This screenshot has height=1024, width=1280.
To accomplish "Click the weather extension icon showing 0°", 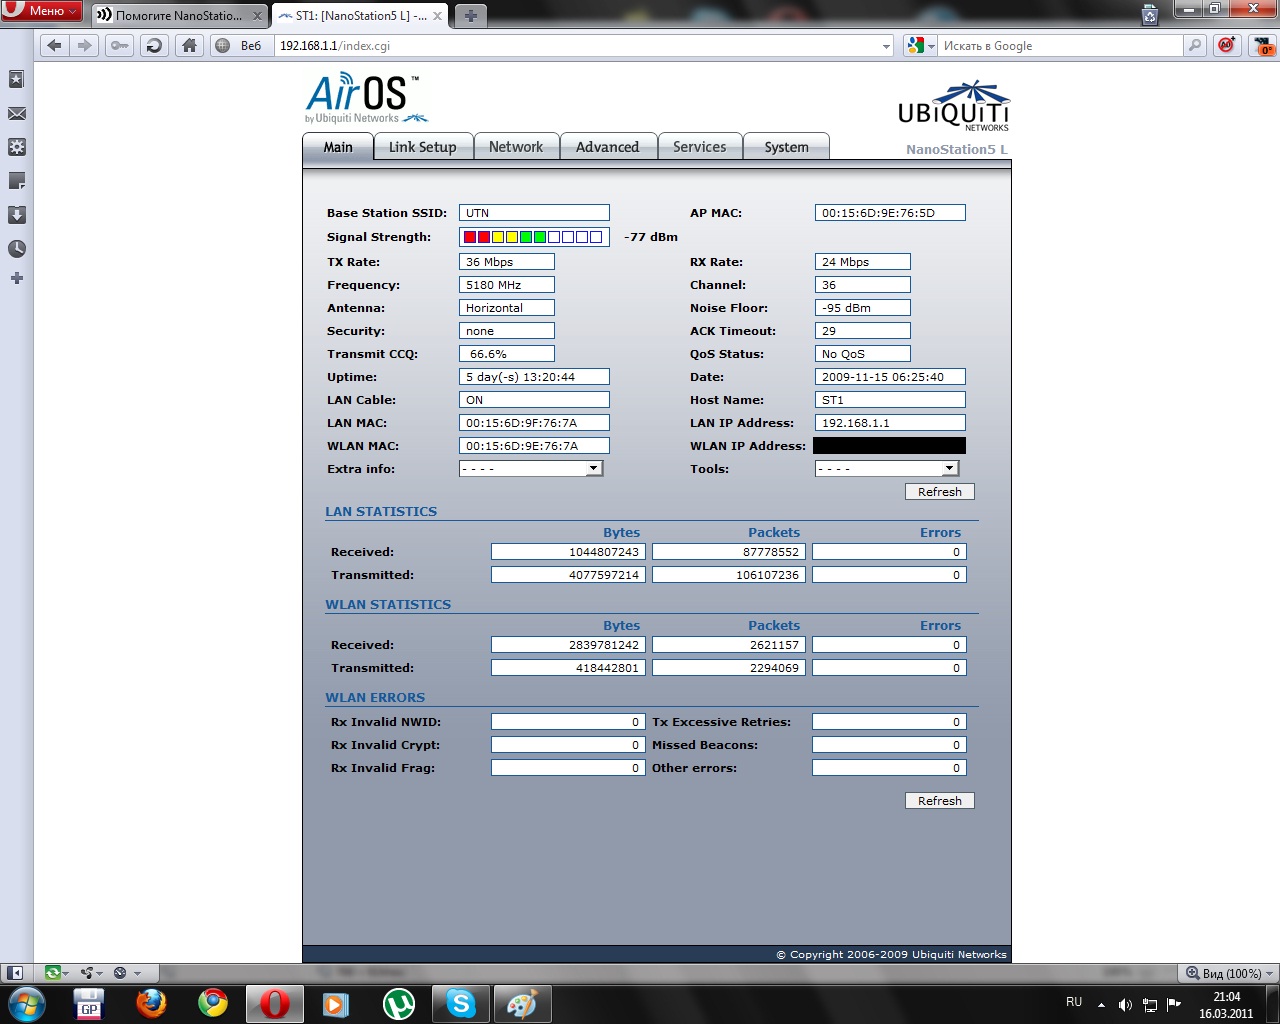I will (1263, 45).
